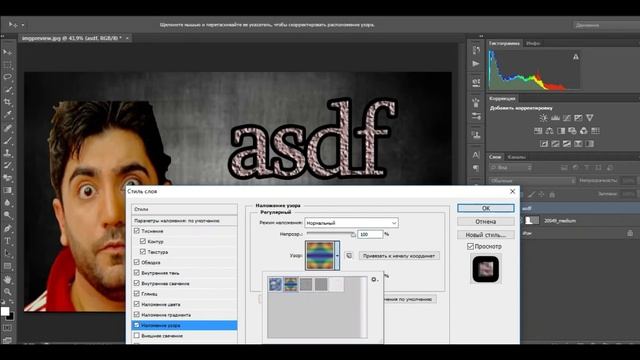Image resolution: width=640 pixels, height=360 pixels.
Task: Add Brightness/Contrast adjustment (sun icon)
Action: point(543,118)
